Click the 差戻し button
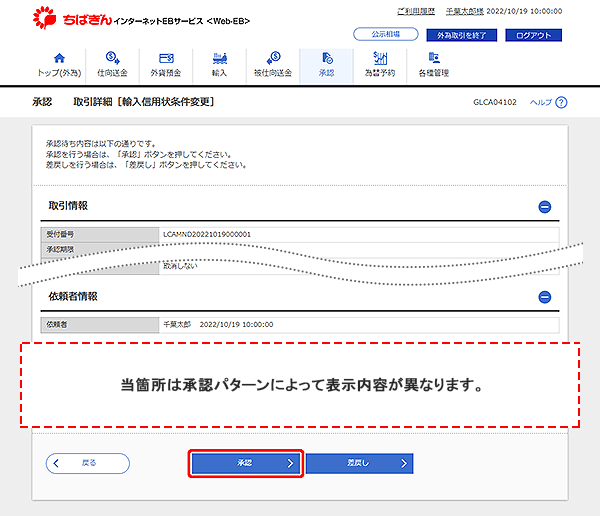The image size is (600, 516). click(359, 463)
